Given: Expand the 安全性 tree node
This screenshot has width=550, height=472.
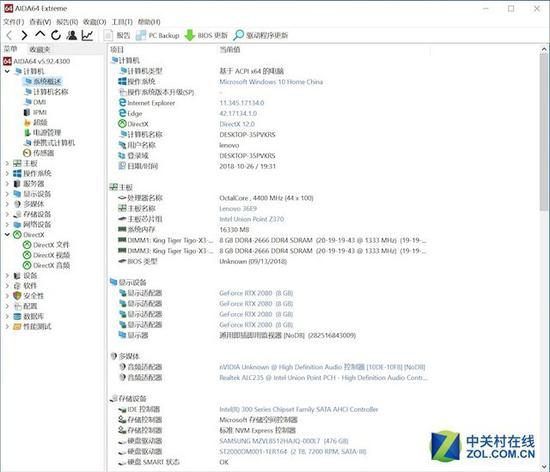Looking at the screenshot, I should [7, 296].
